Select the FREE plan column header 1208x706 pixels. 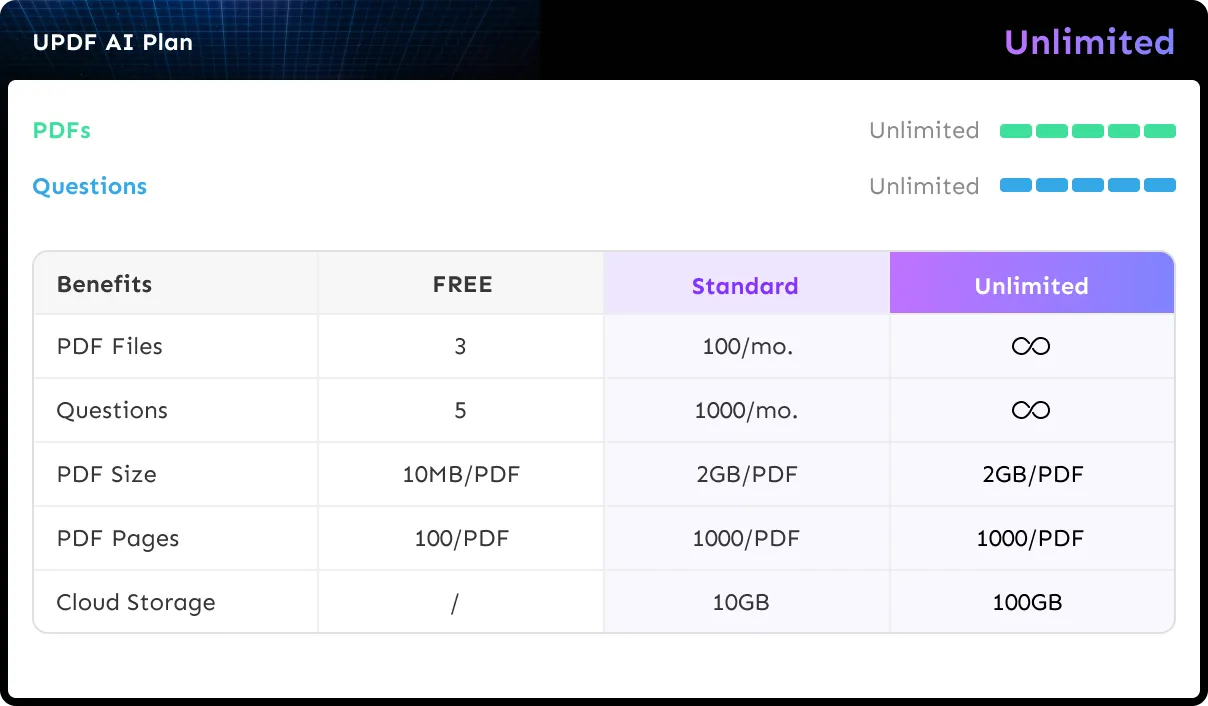462,284
